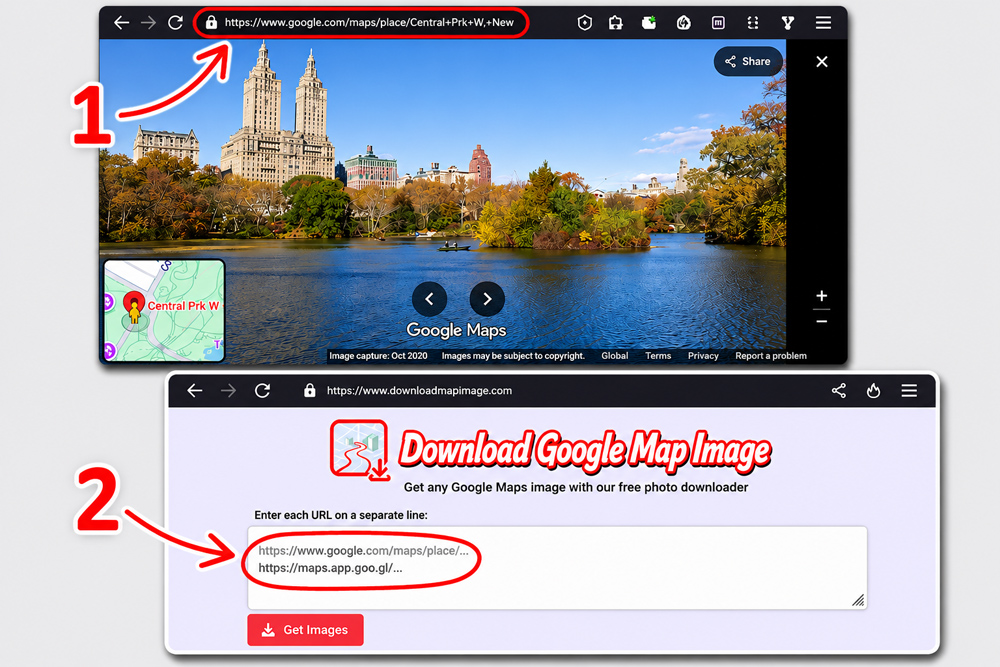Click Report a problem
The width and height of the screenshot is (1000, 667).
point(771,356)
